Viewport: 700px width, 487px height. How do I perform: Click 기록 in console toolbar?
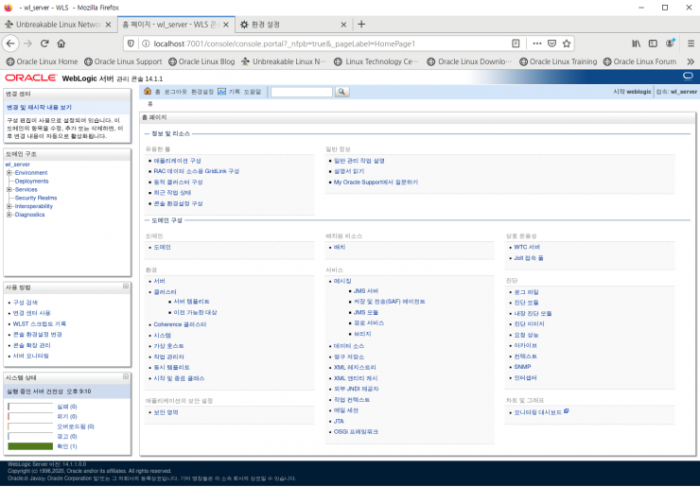pos(234,92)
